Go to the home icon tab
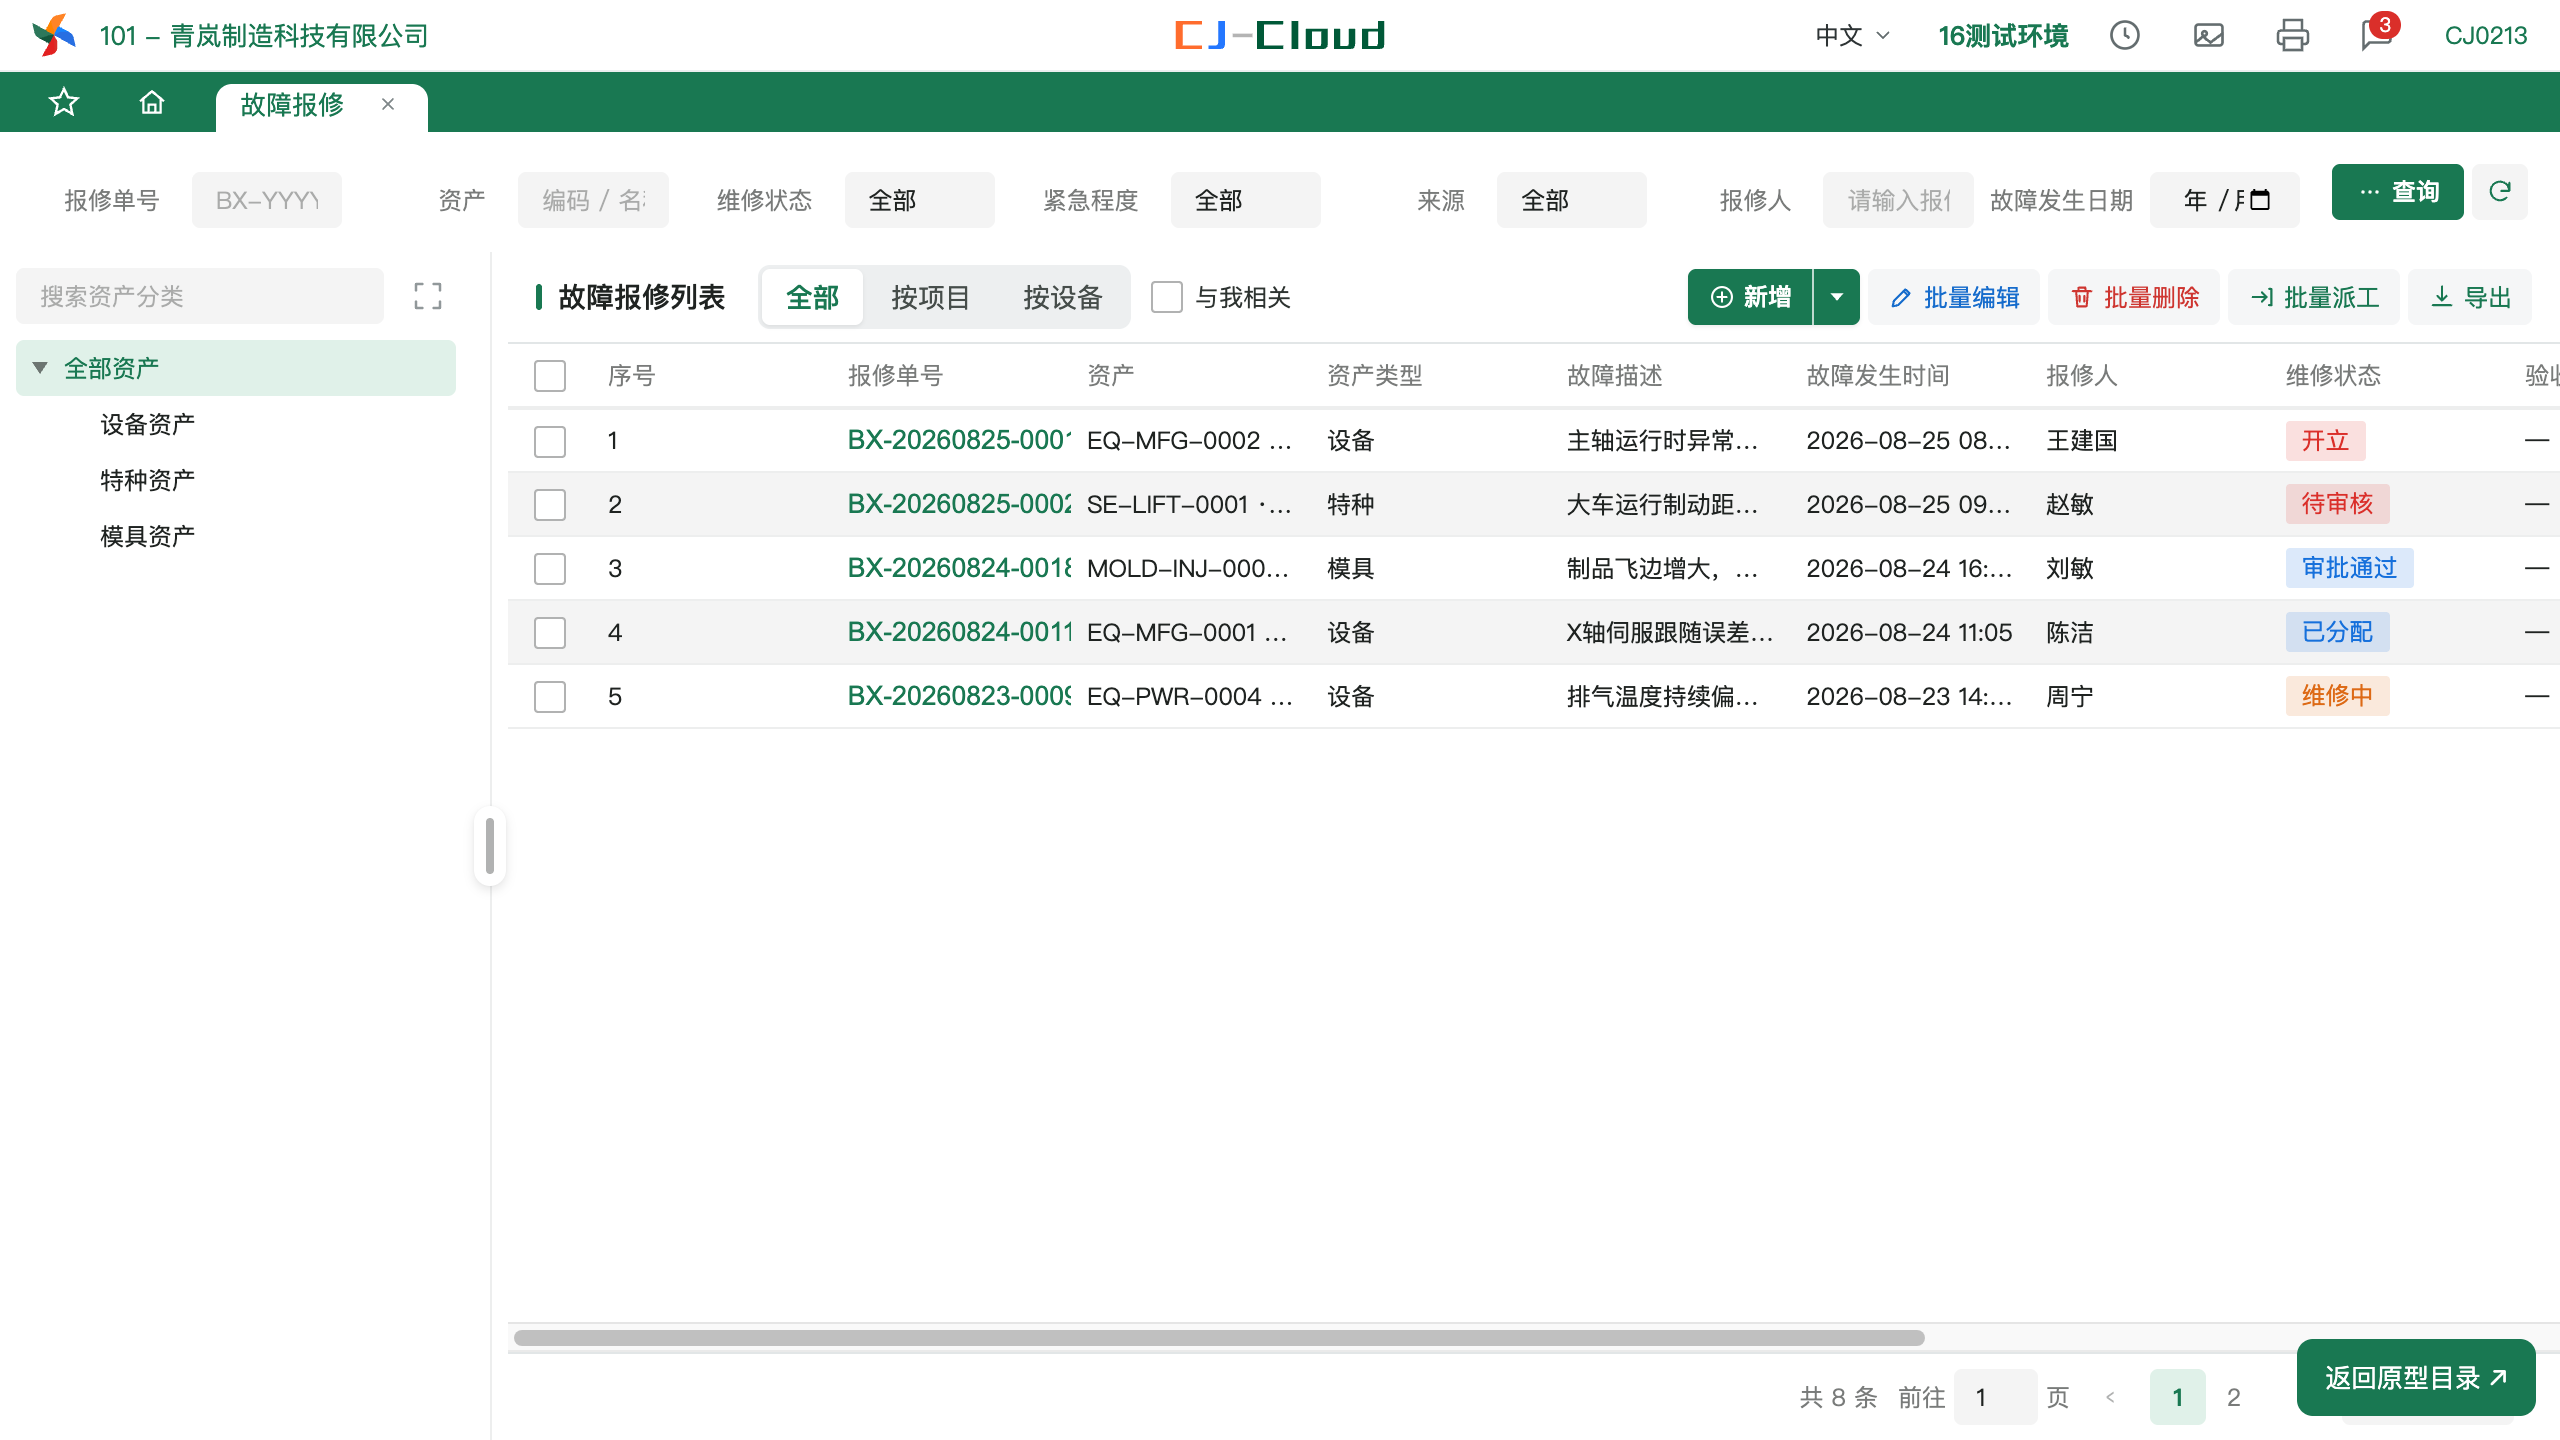 (151, 102)
